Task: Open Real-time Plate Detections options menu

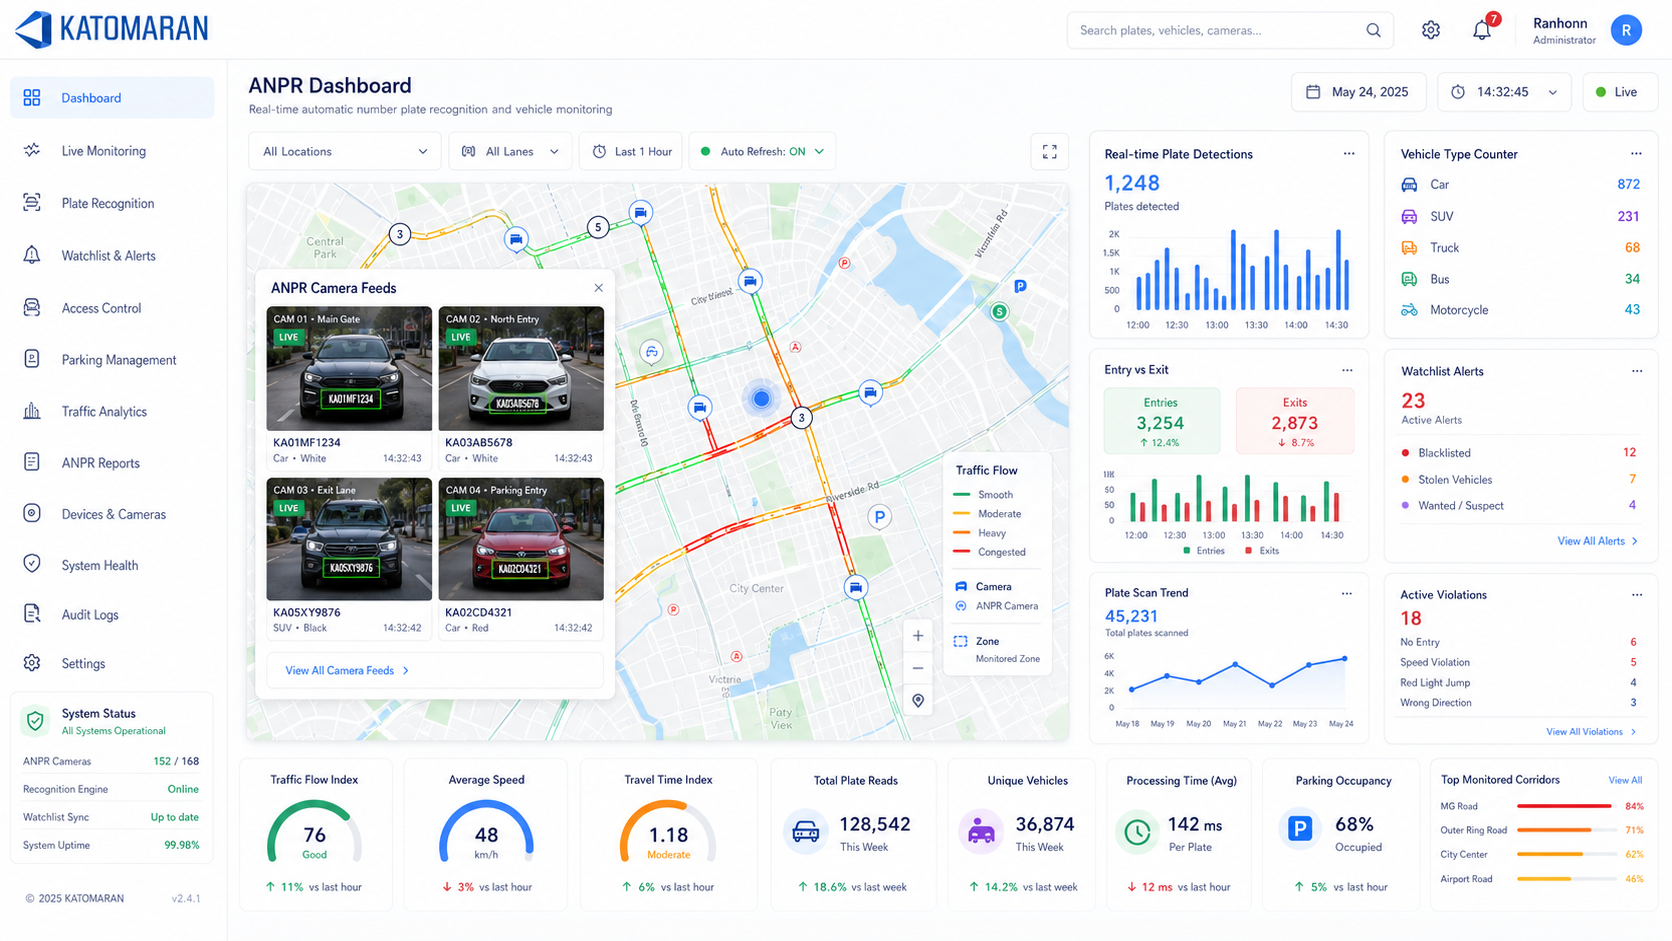Action: 1349,154
